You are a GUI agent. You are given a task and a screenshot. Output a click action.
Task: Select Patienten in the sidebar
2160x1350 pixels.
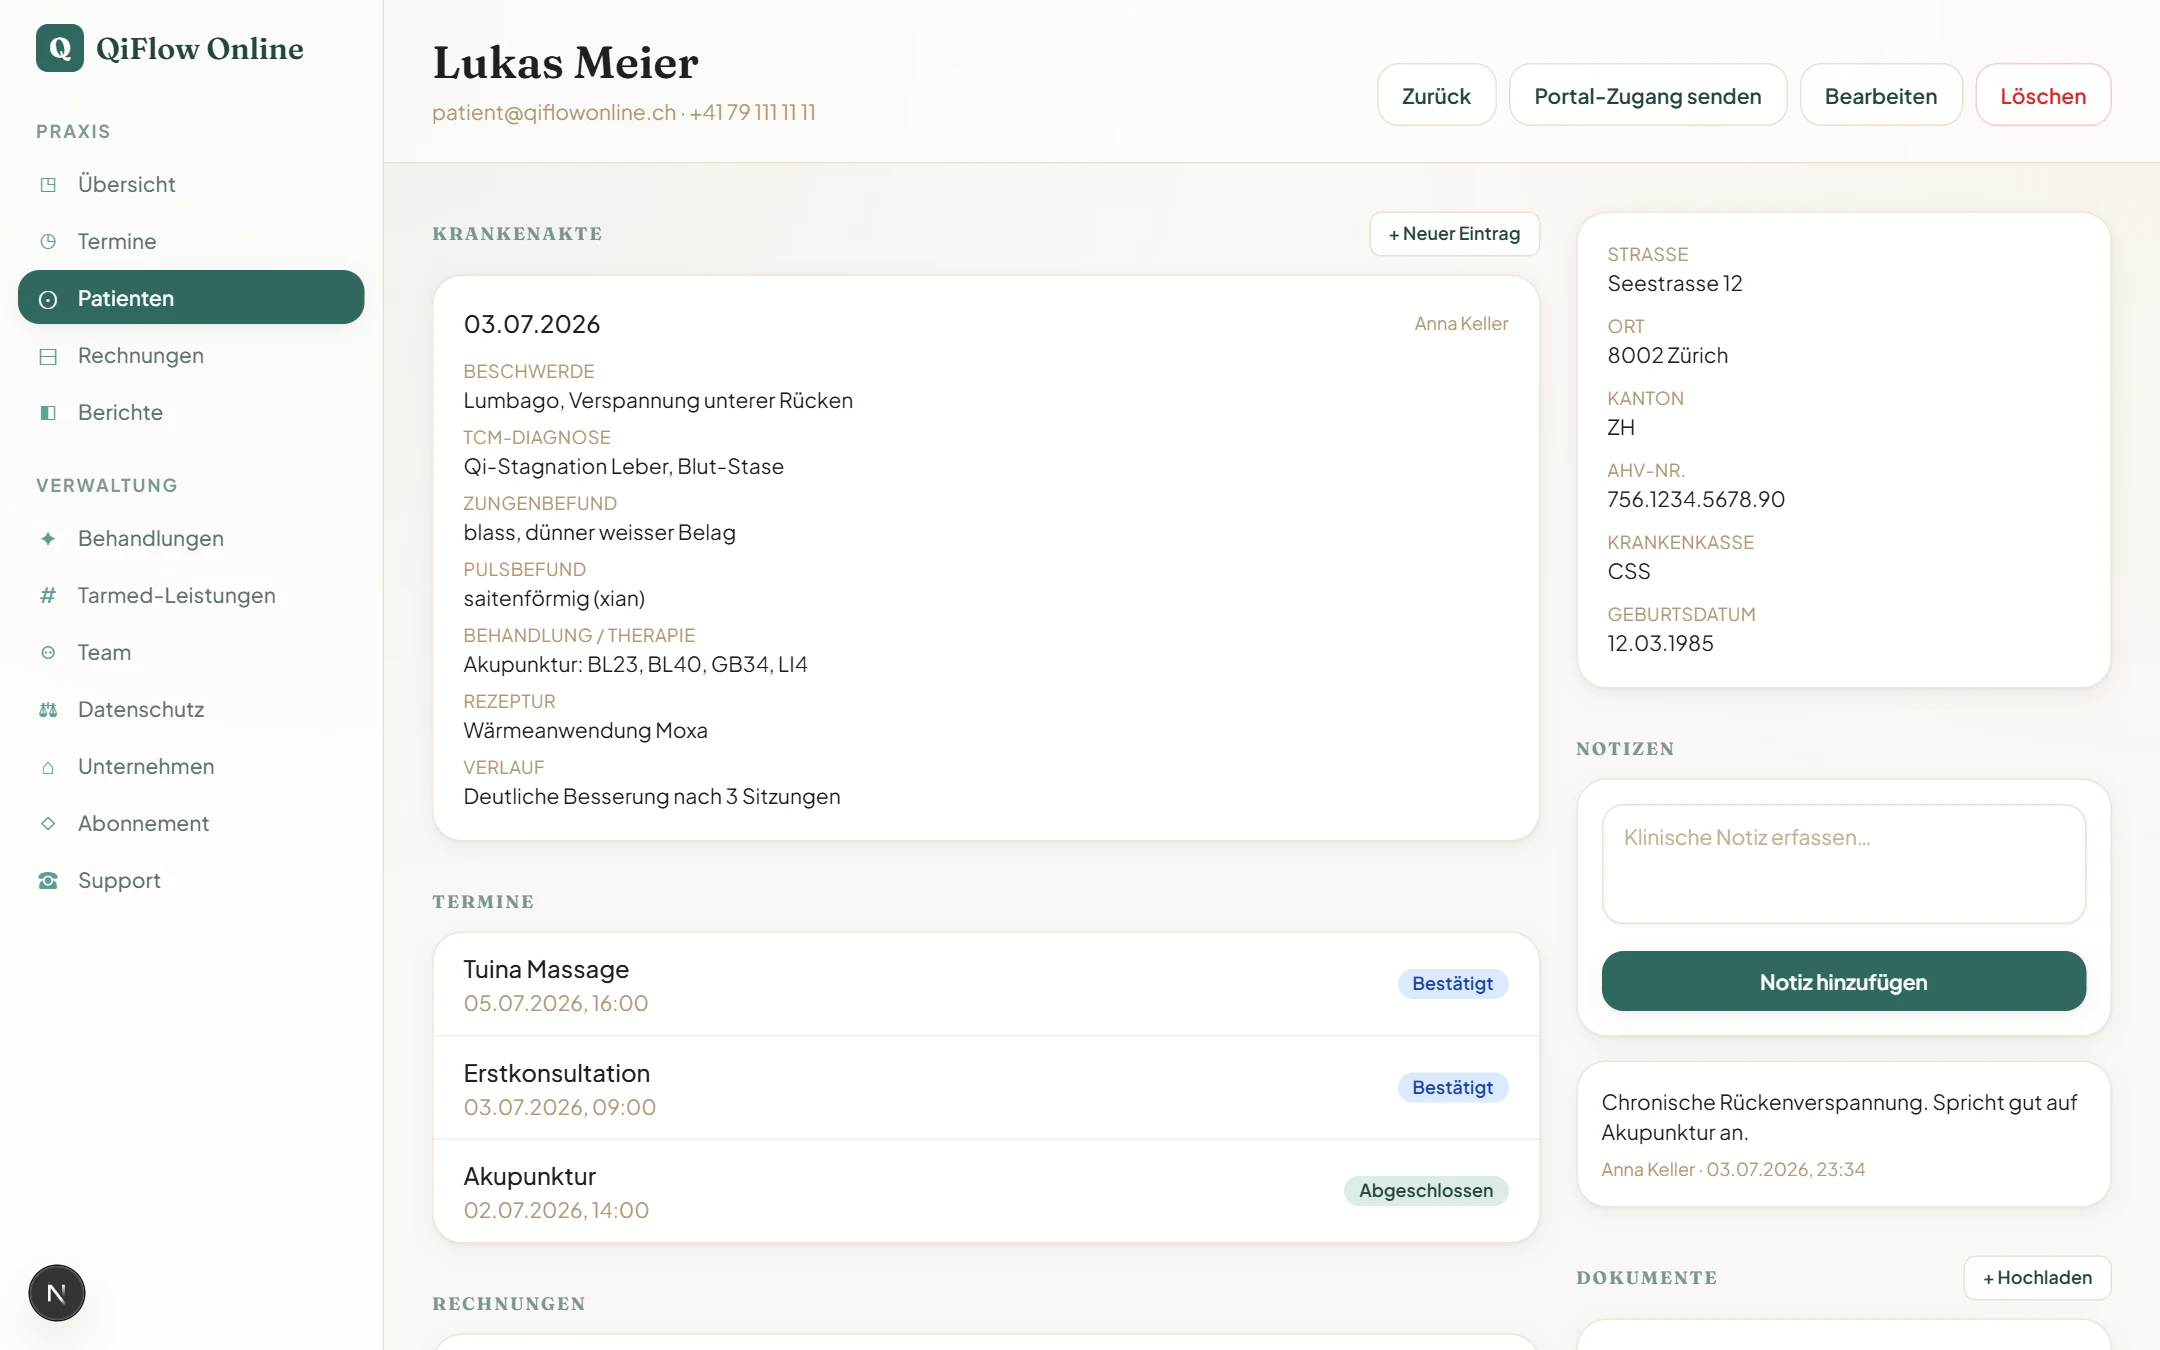click(x=191, y=298)
